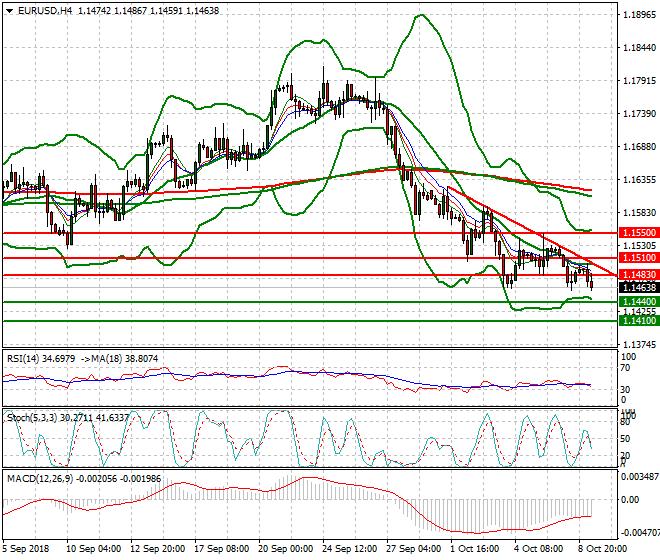The image size is (660, 560).
Task: Select the green 1.14400 support level label
Action: point(639,301)
